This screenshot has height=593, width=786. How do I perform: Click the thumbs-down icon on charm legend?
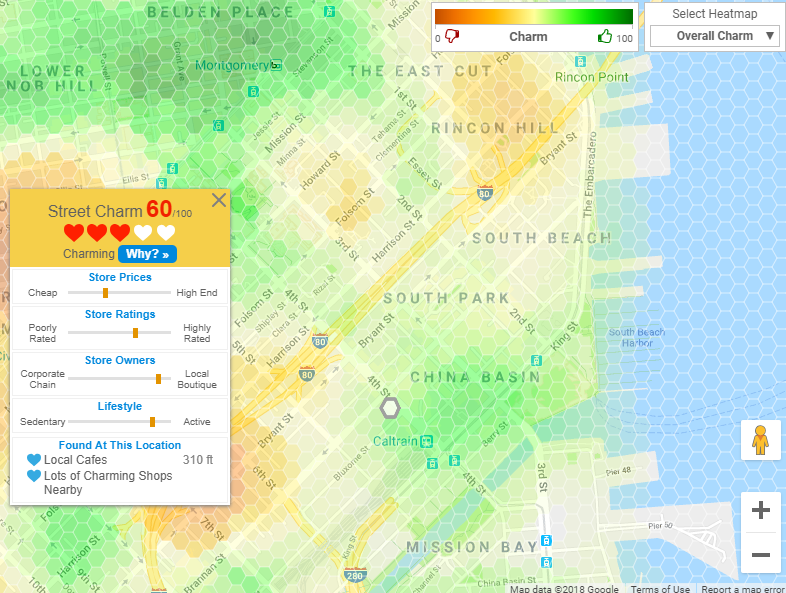(x=452, y=37)
